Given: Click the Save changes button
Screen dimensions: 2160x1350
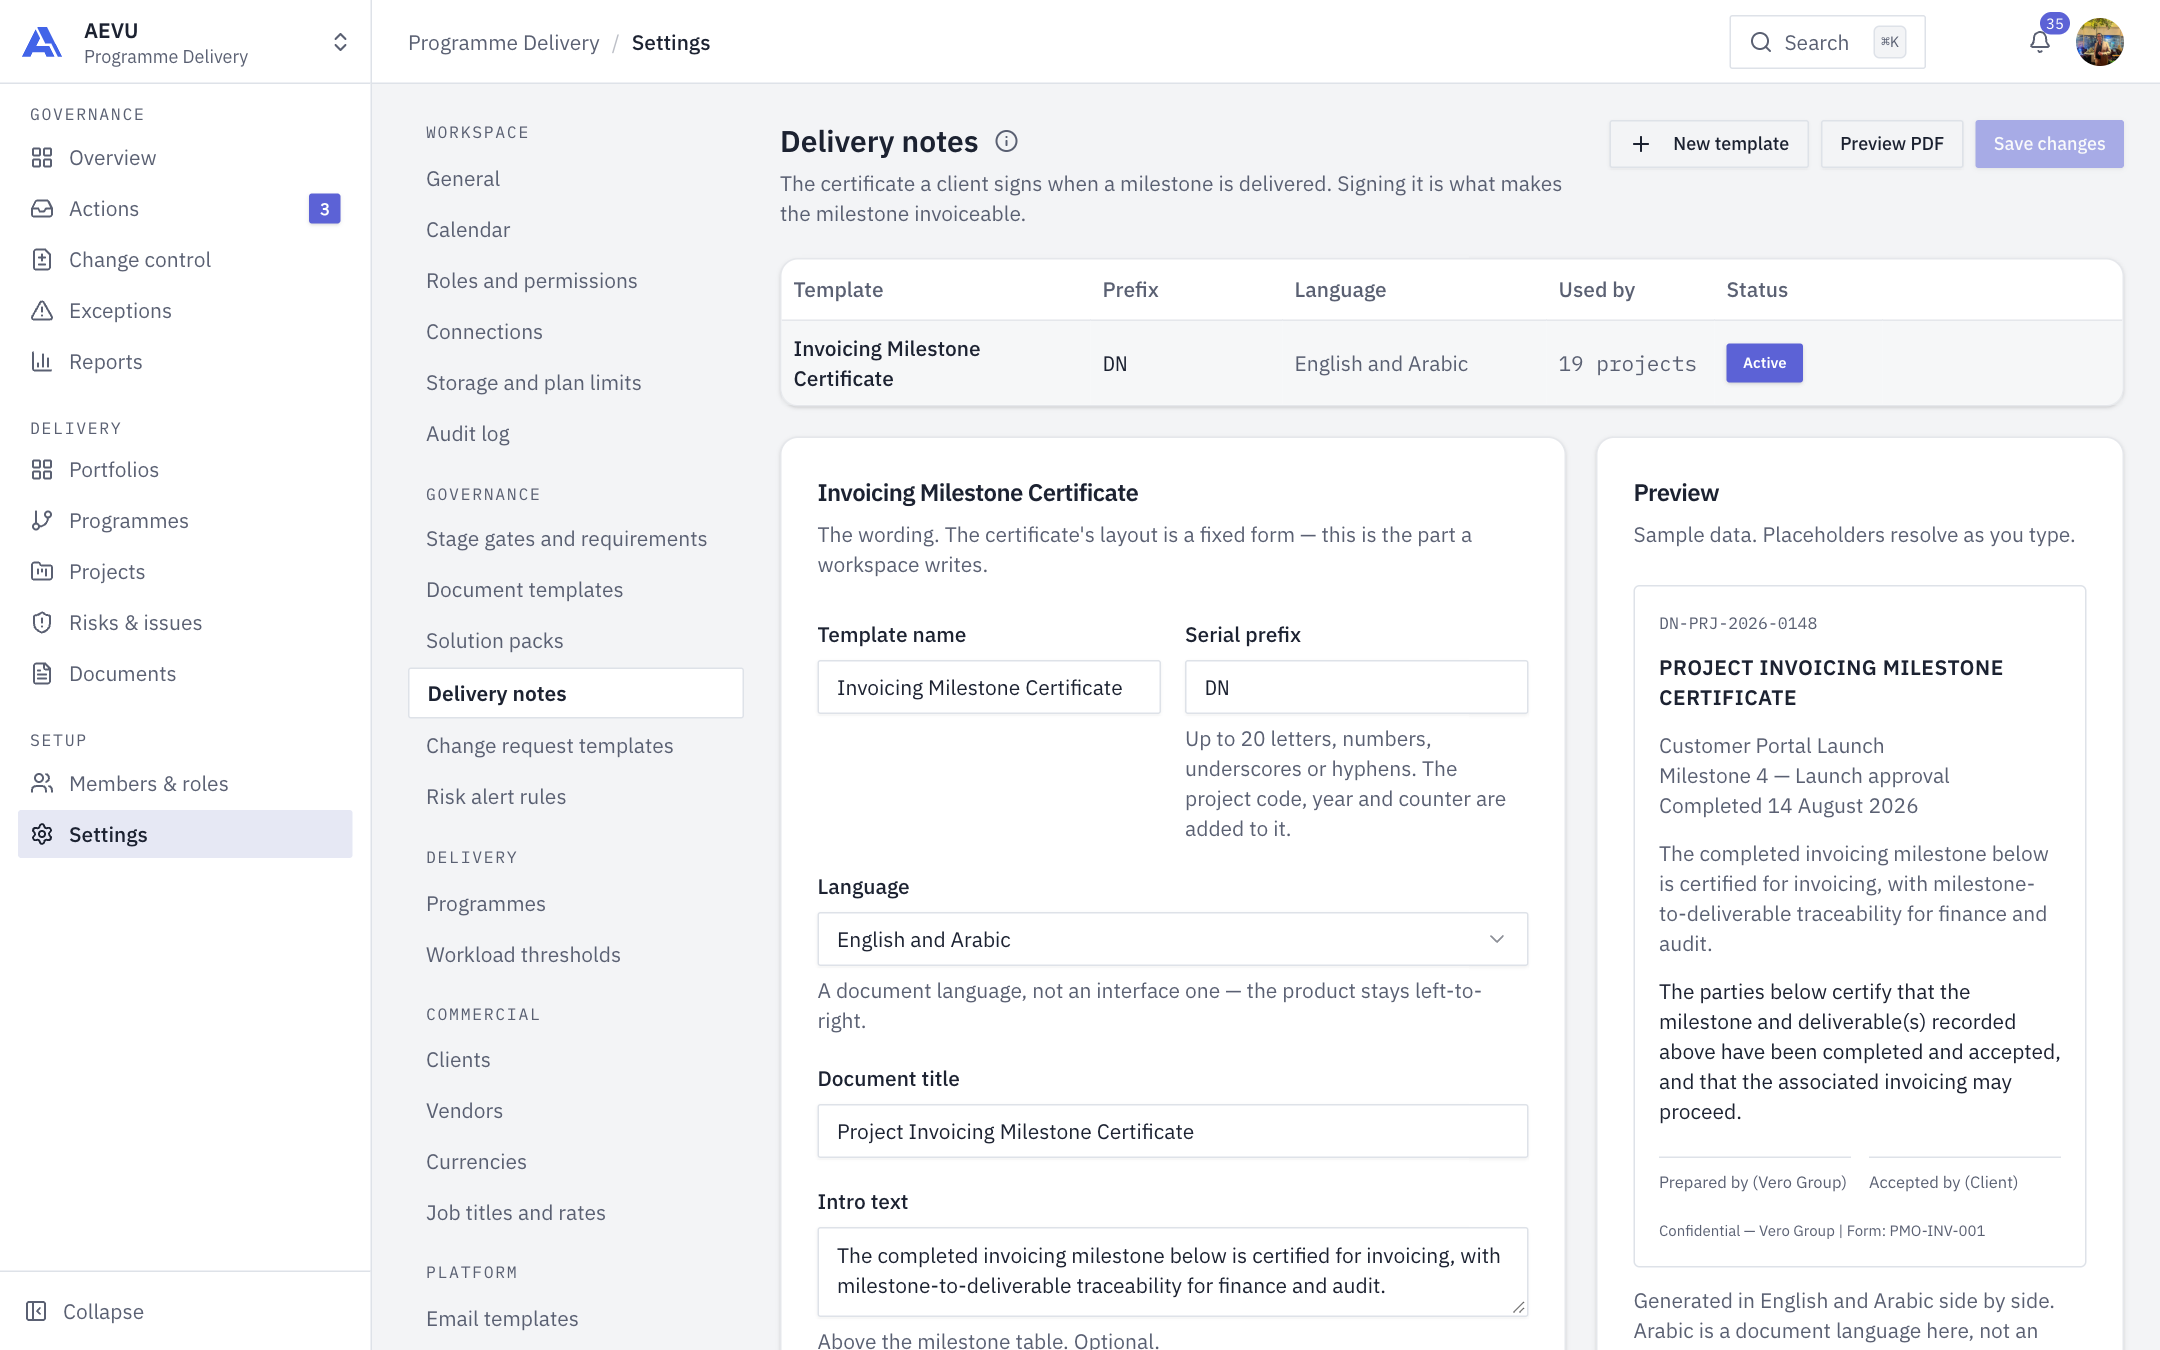Looking at the screenshot, I should click(x=2049, y=144).
